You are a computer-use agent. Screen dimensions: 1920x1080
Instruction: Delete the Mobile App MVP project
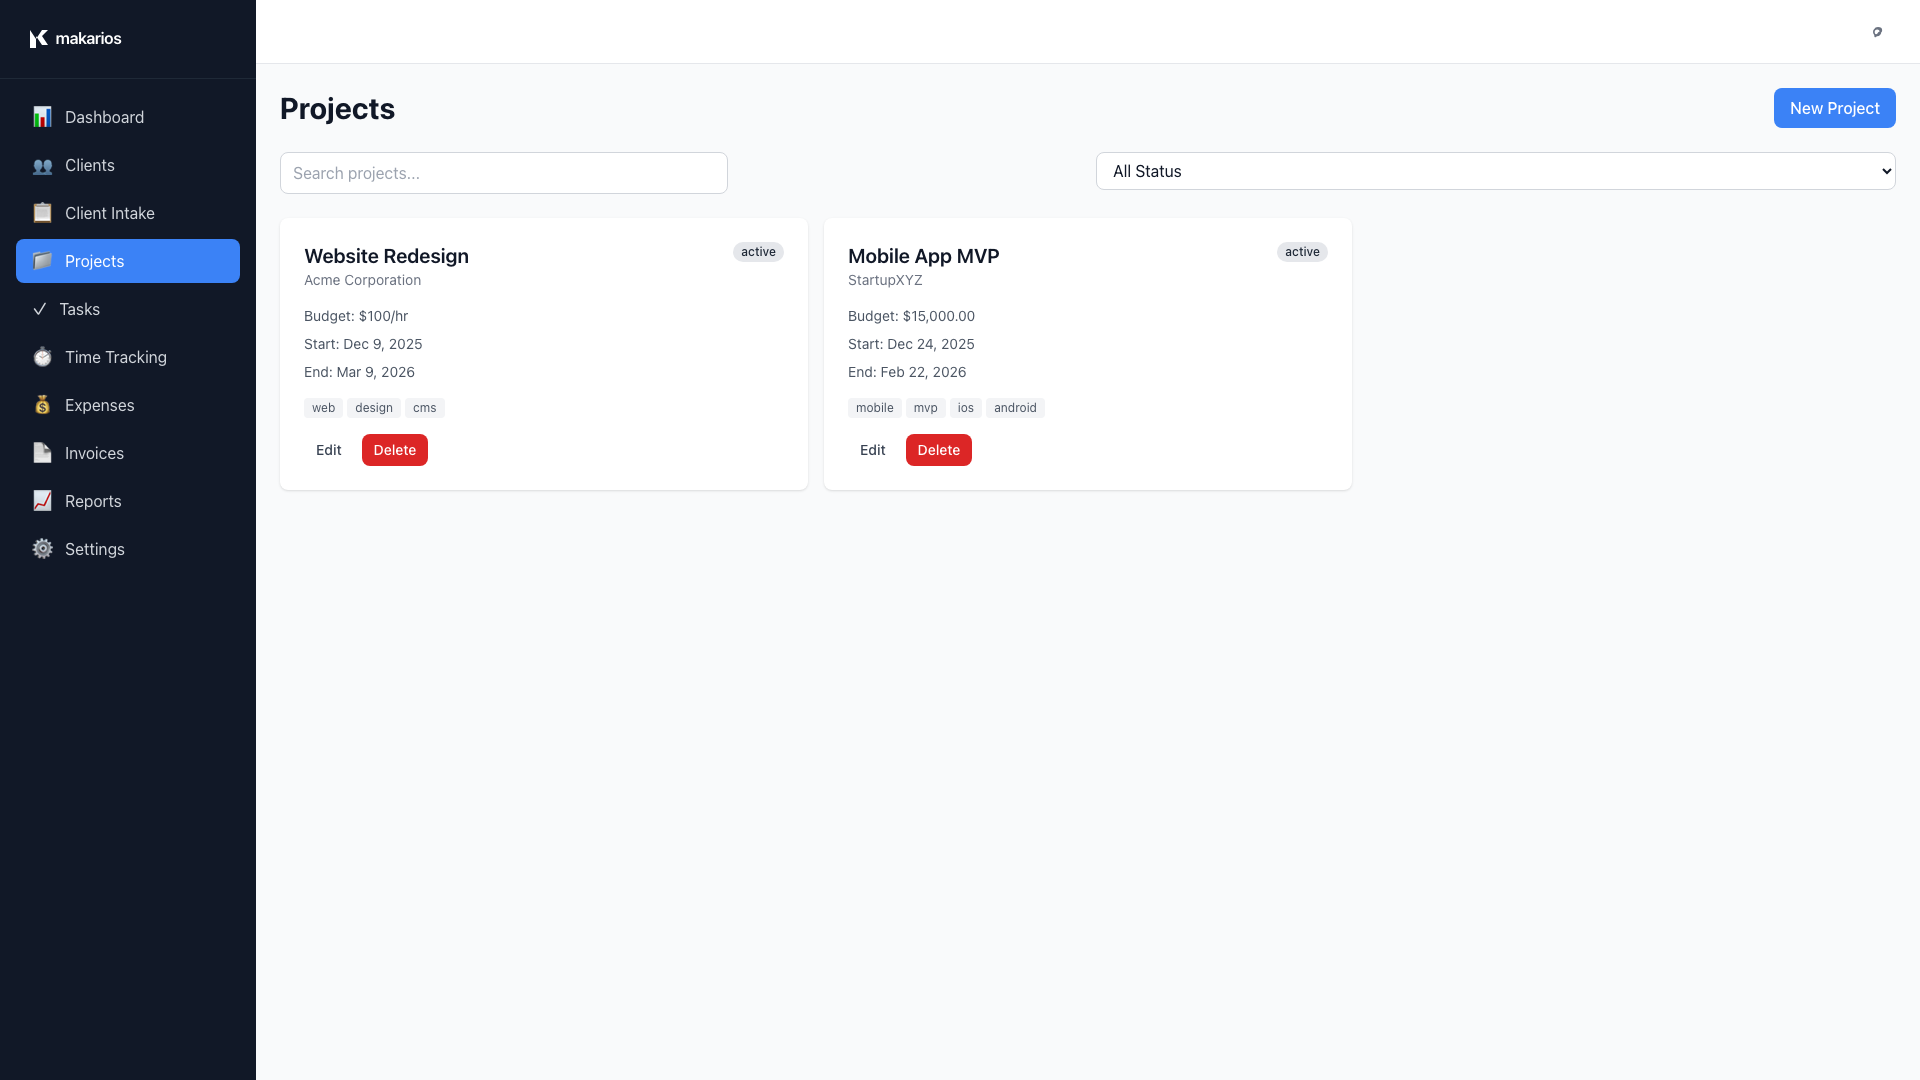click(938, 450)
